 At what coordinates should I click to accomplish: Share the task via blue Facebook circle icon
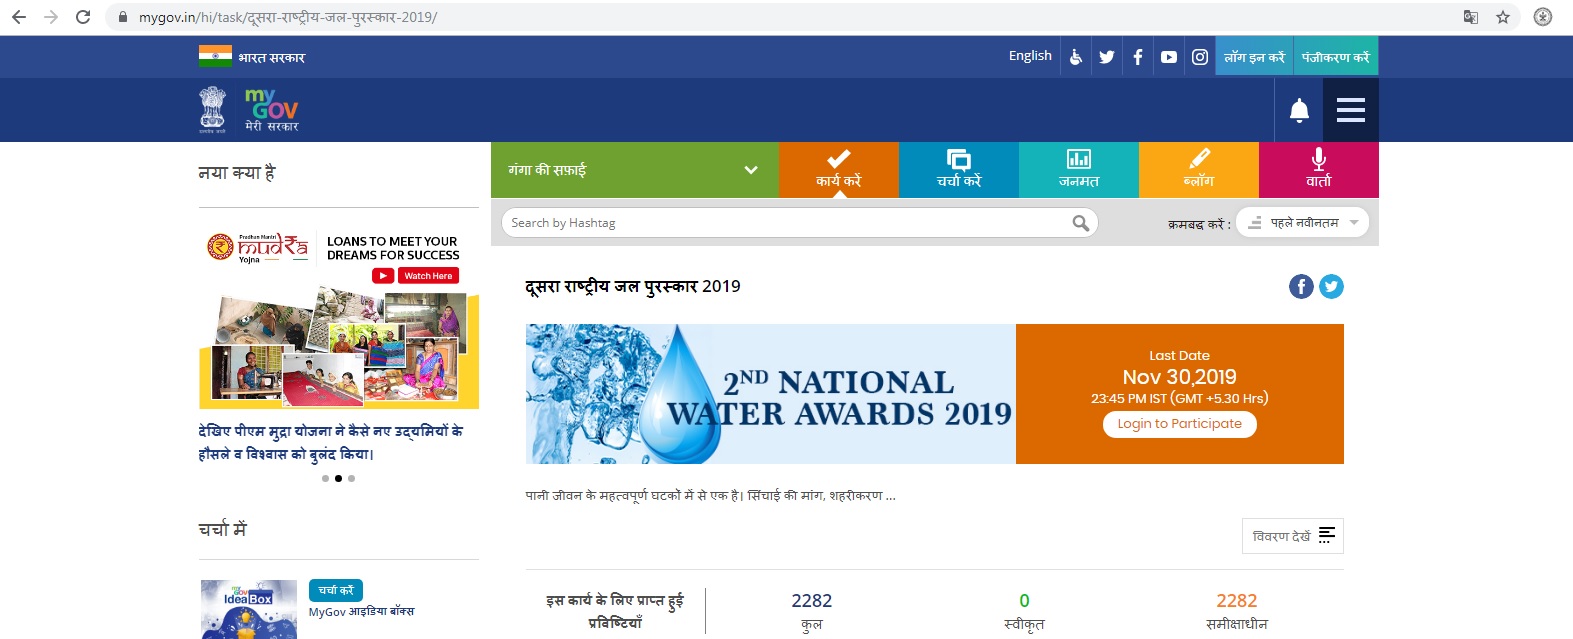(1301, 287)
